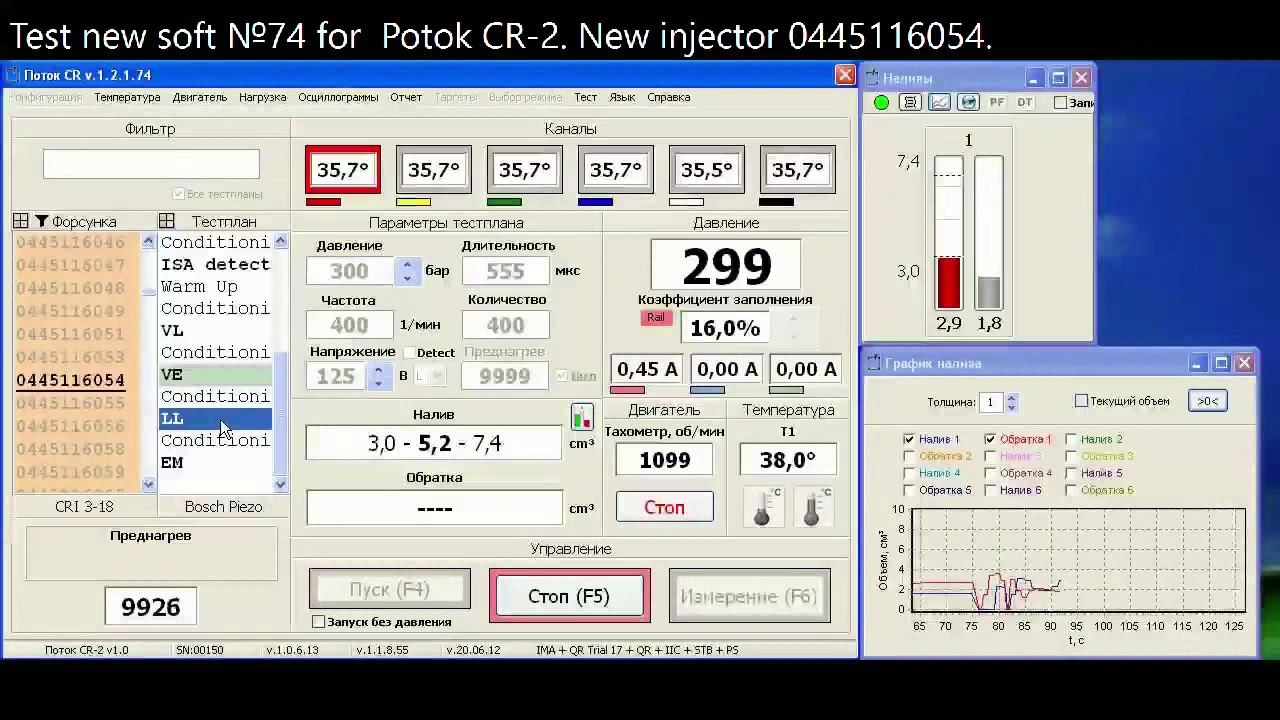Click down arrow of Форсунка list scrollbar
The width and height of the screenshot is (1280, 720).
[x=149, y=485]
